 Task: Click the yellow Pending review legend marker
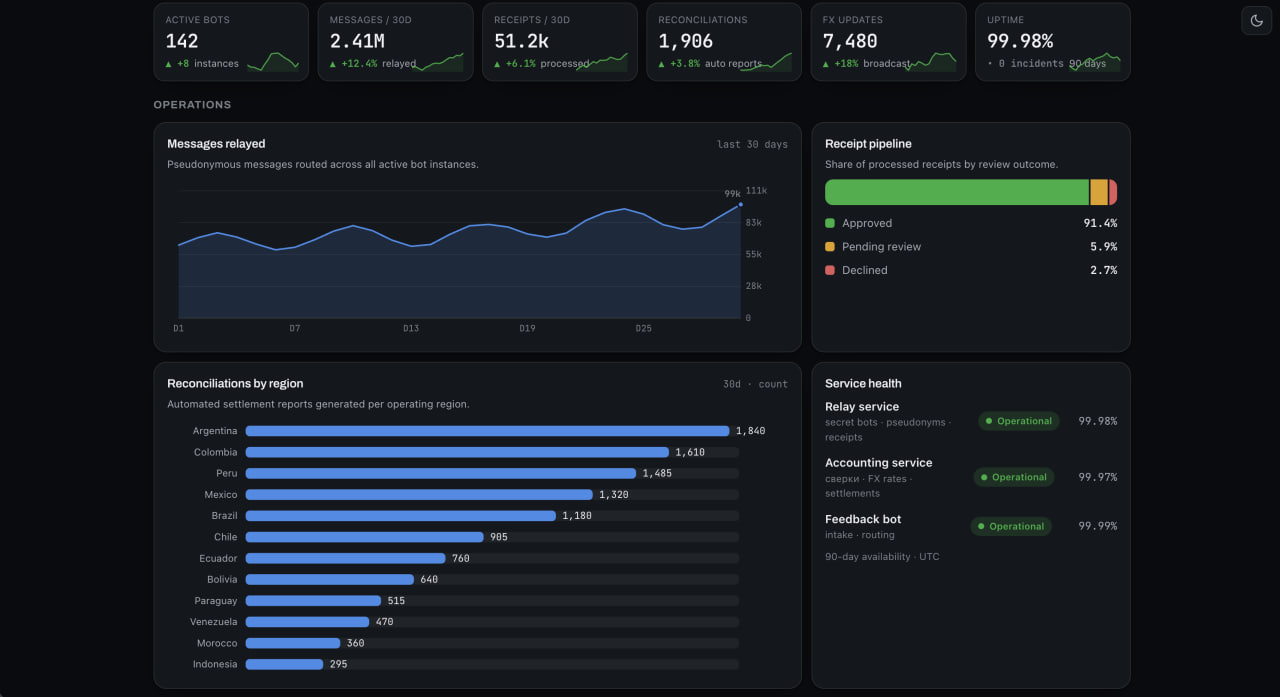click(830, 246)
